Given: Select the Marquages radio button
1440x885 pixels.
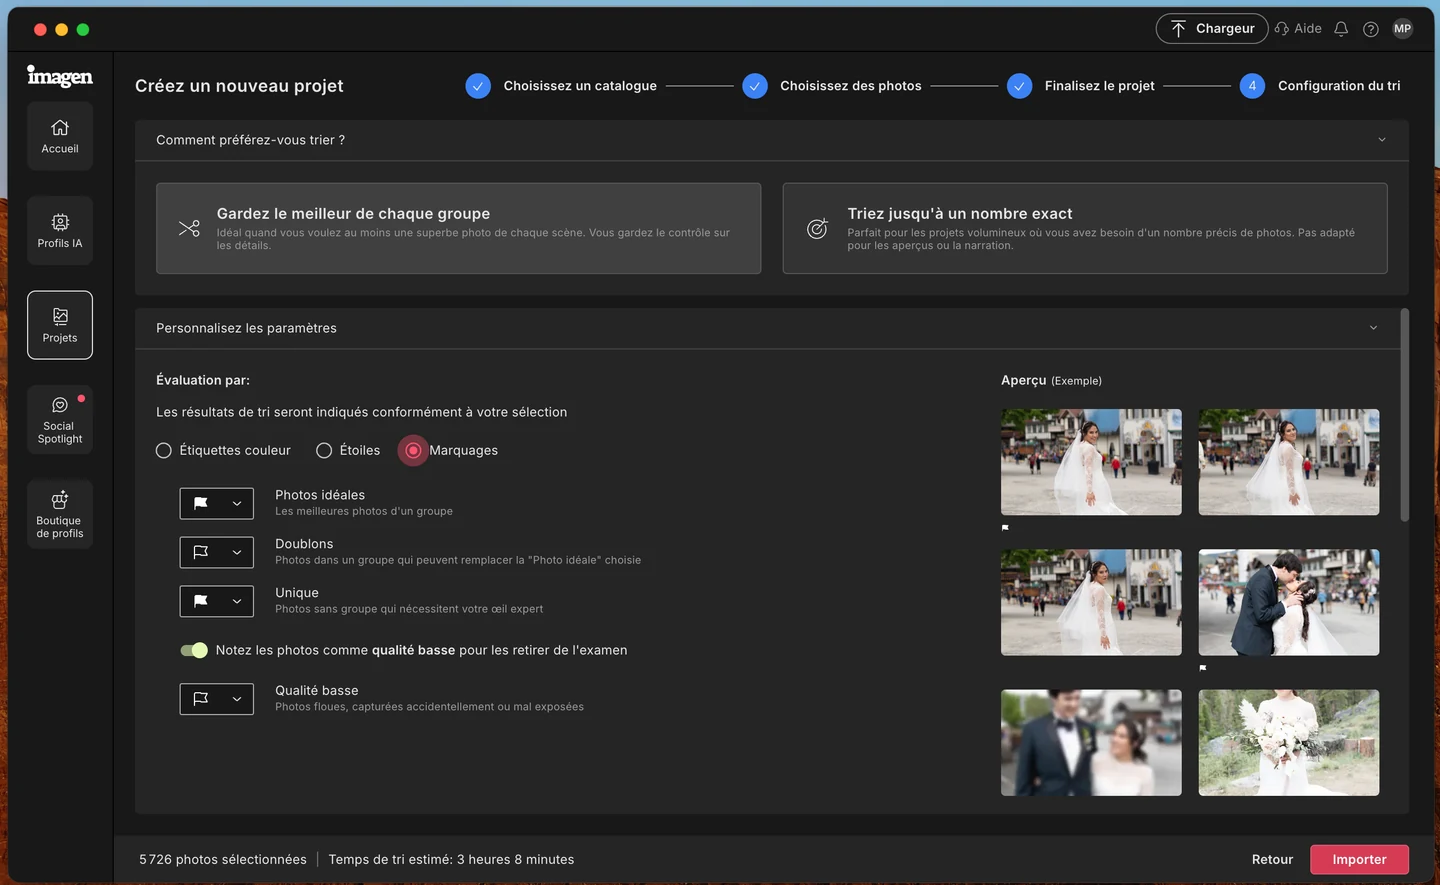Looking at the screenshot, I should coord(413,451).
